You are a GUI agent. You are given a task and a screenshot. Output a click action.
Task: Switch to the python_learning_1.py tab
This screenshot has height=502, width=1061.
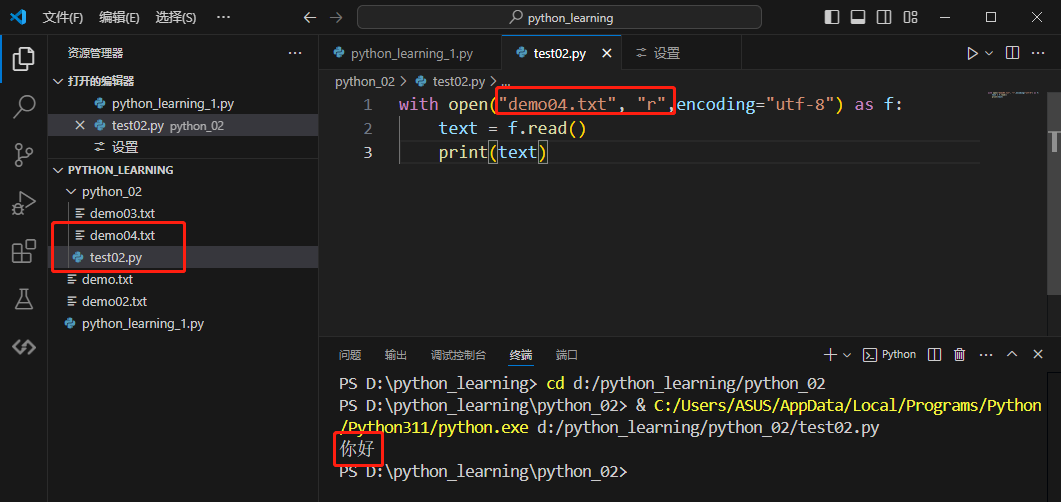point(410,53)
